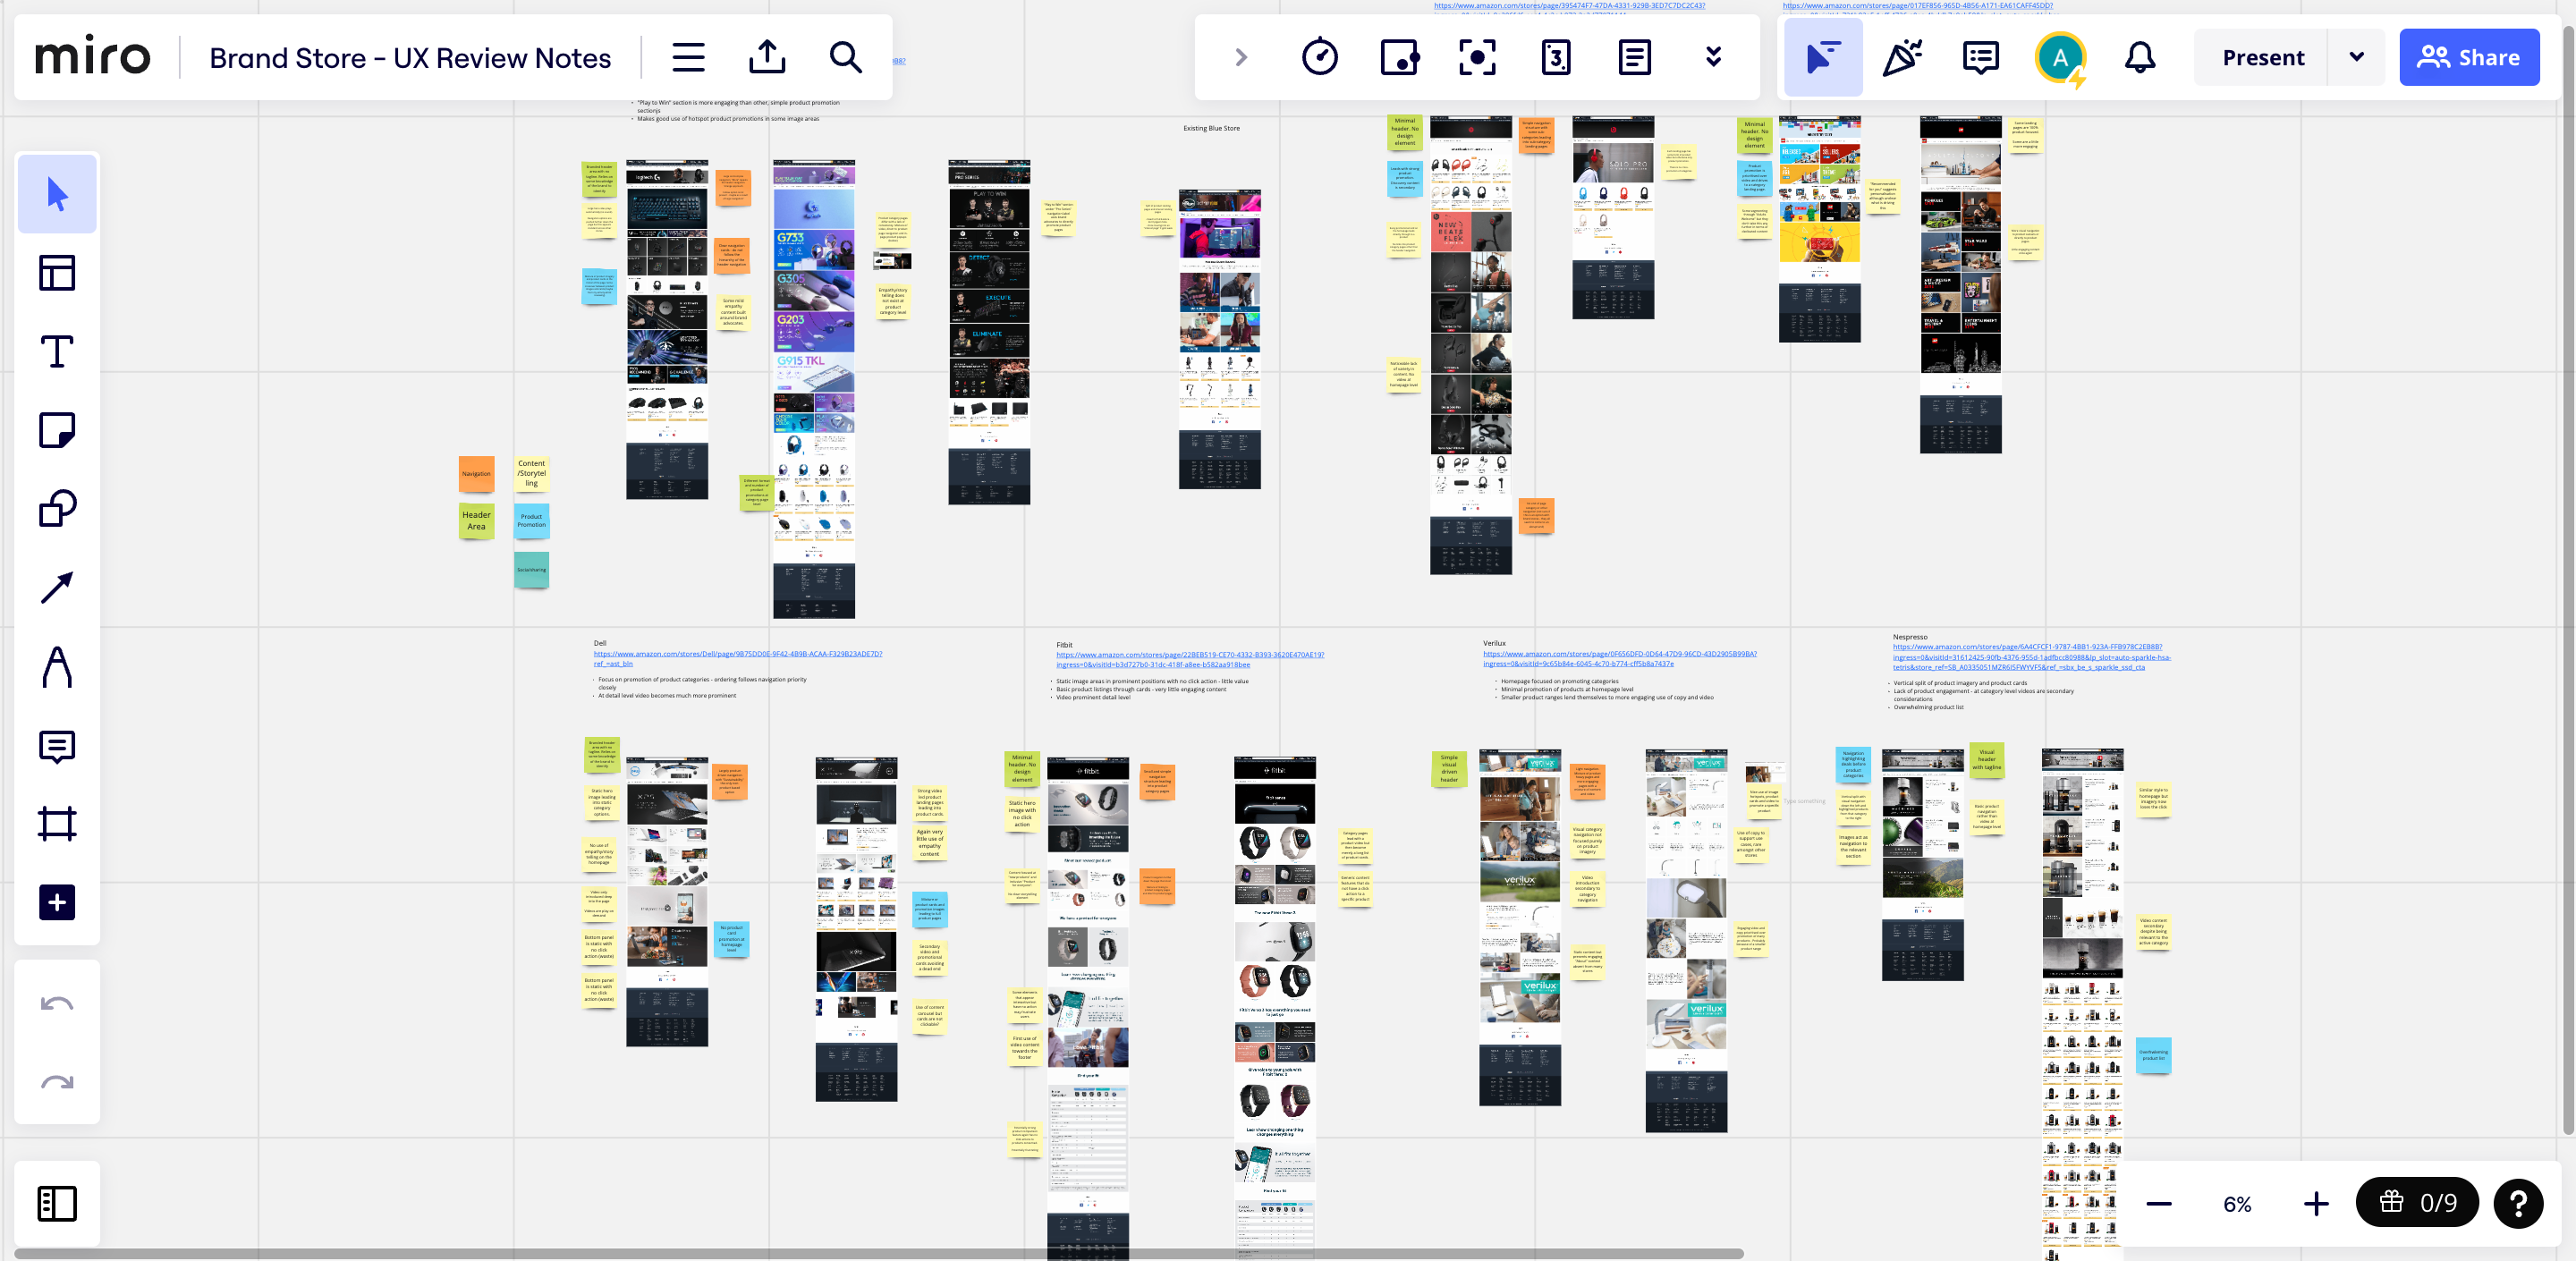The height and width of the screenshot is (1261, 2576).
Task: Click the Redo arrow
Action: (x=57, y=1082)
